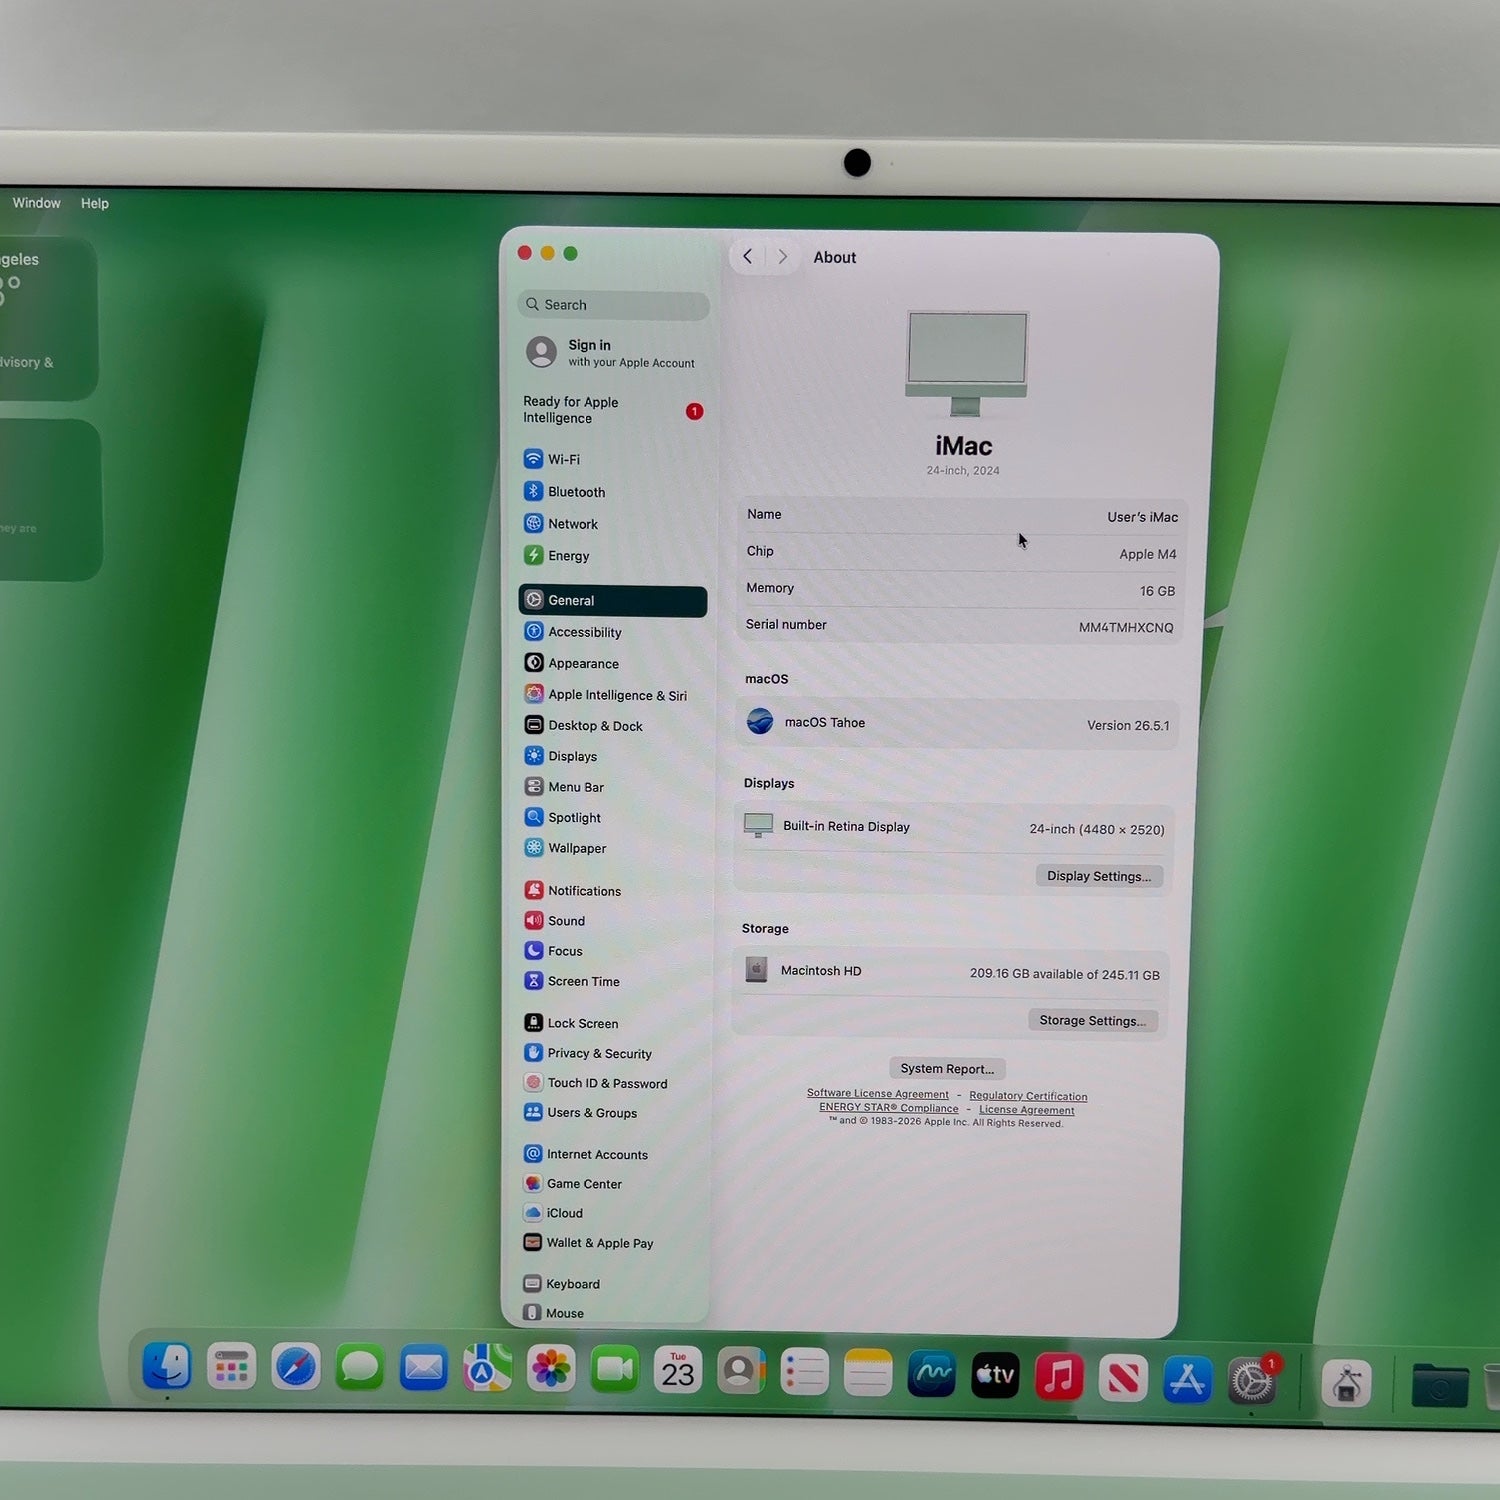
Task: Click the Display Settings button
Action: (x=1099, y=876)
